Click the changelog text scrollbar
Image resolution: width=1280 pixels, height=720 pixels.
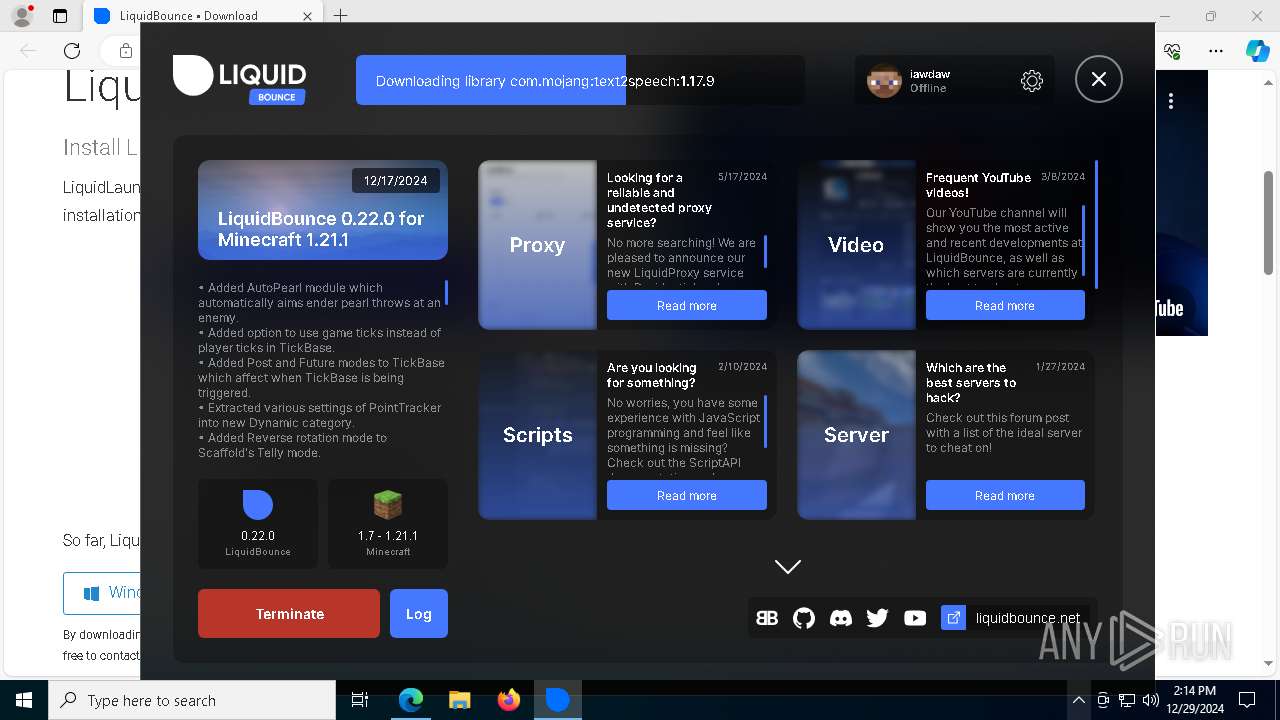pyautogui.click(x=446, y=292)
